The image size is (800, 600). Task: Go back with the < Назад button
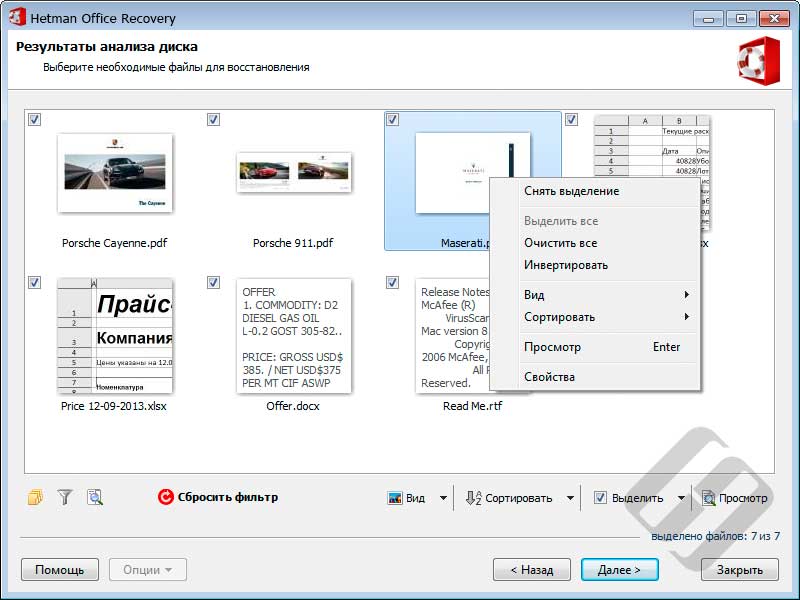[x=532, y=569]
